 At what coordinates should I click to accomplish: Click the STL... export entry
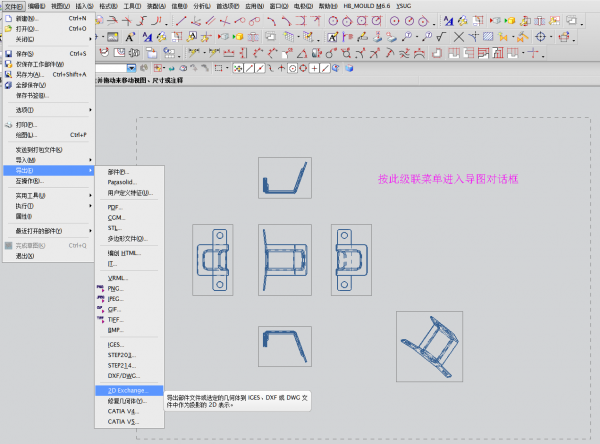(129, 228)
